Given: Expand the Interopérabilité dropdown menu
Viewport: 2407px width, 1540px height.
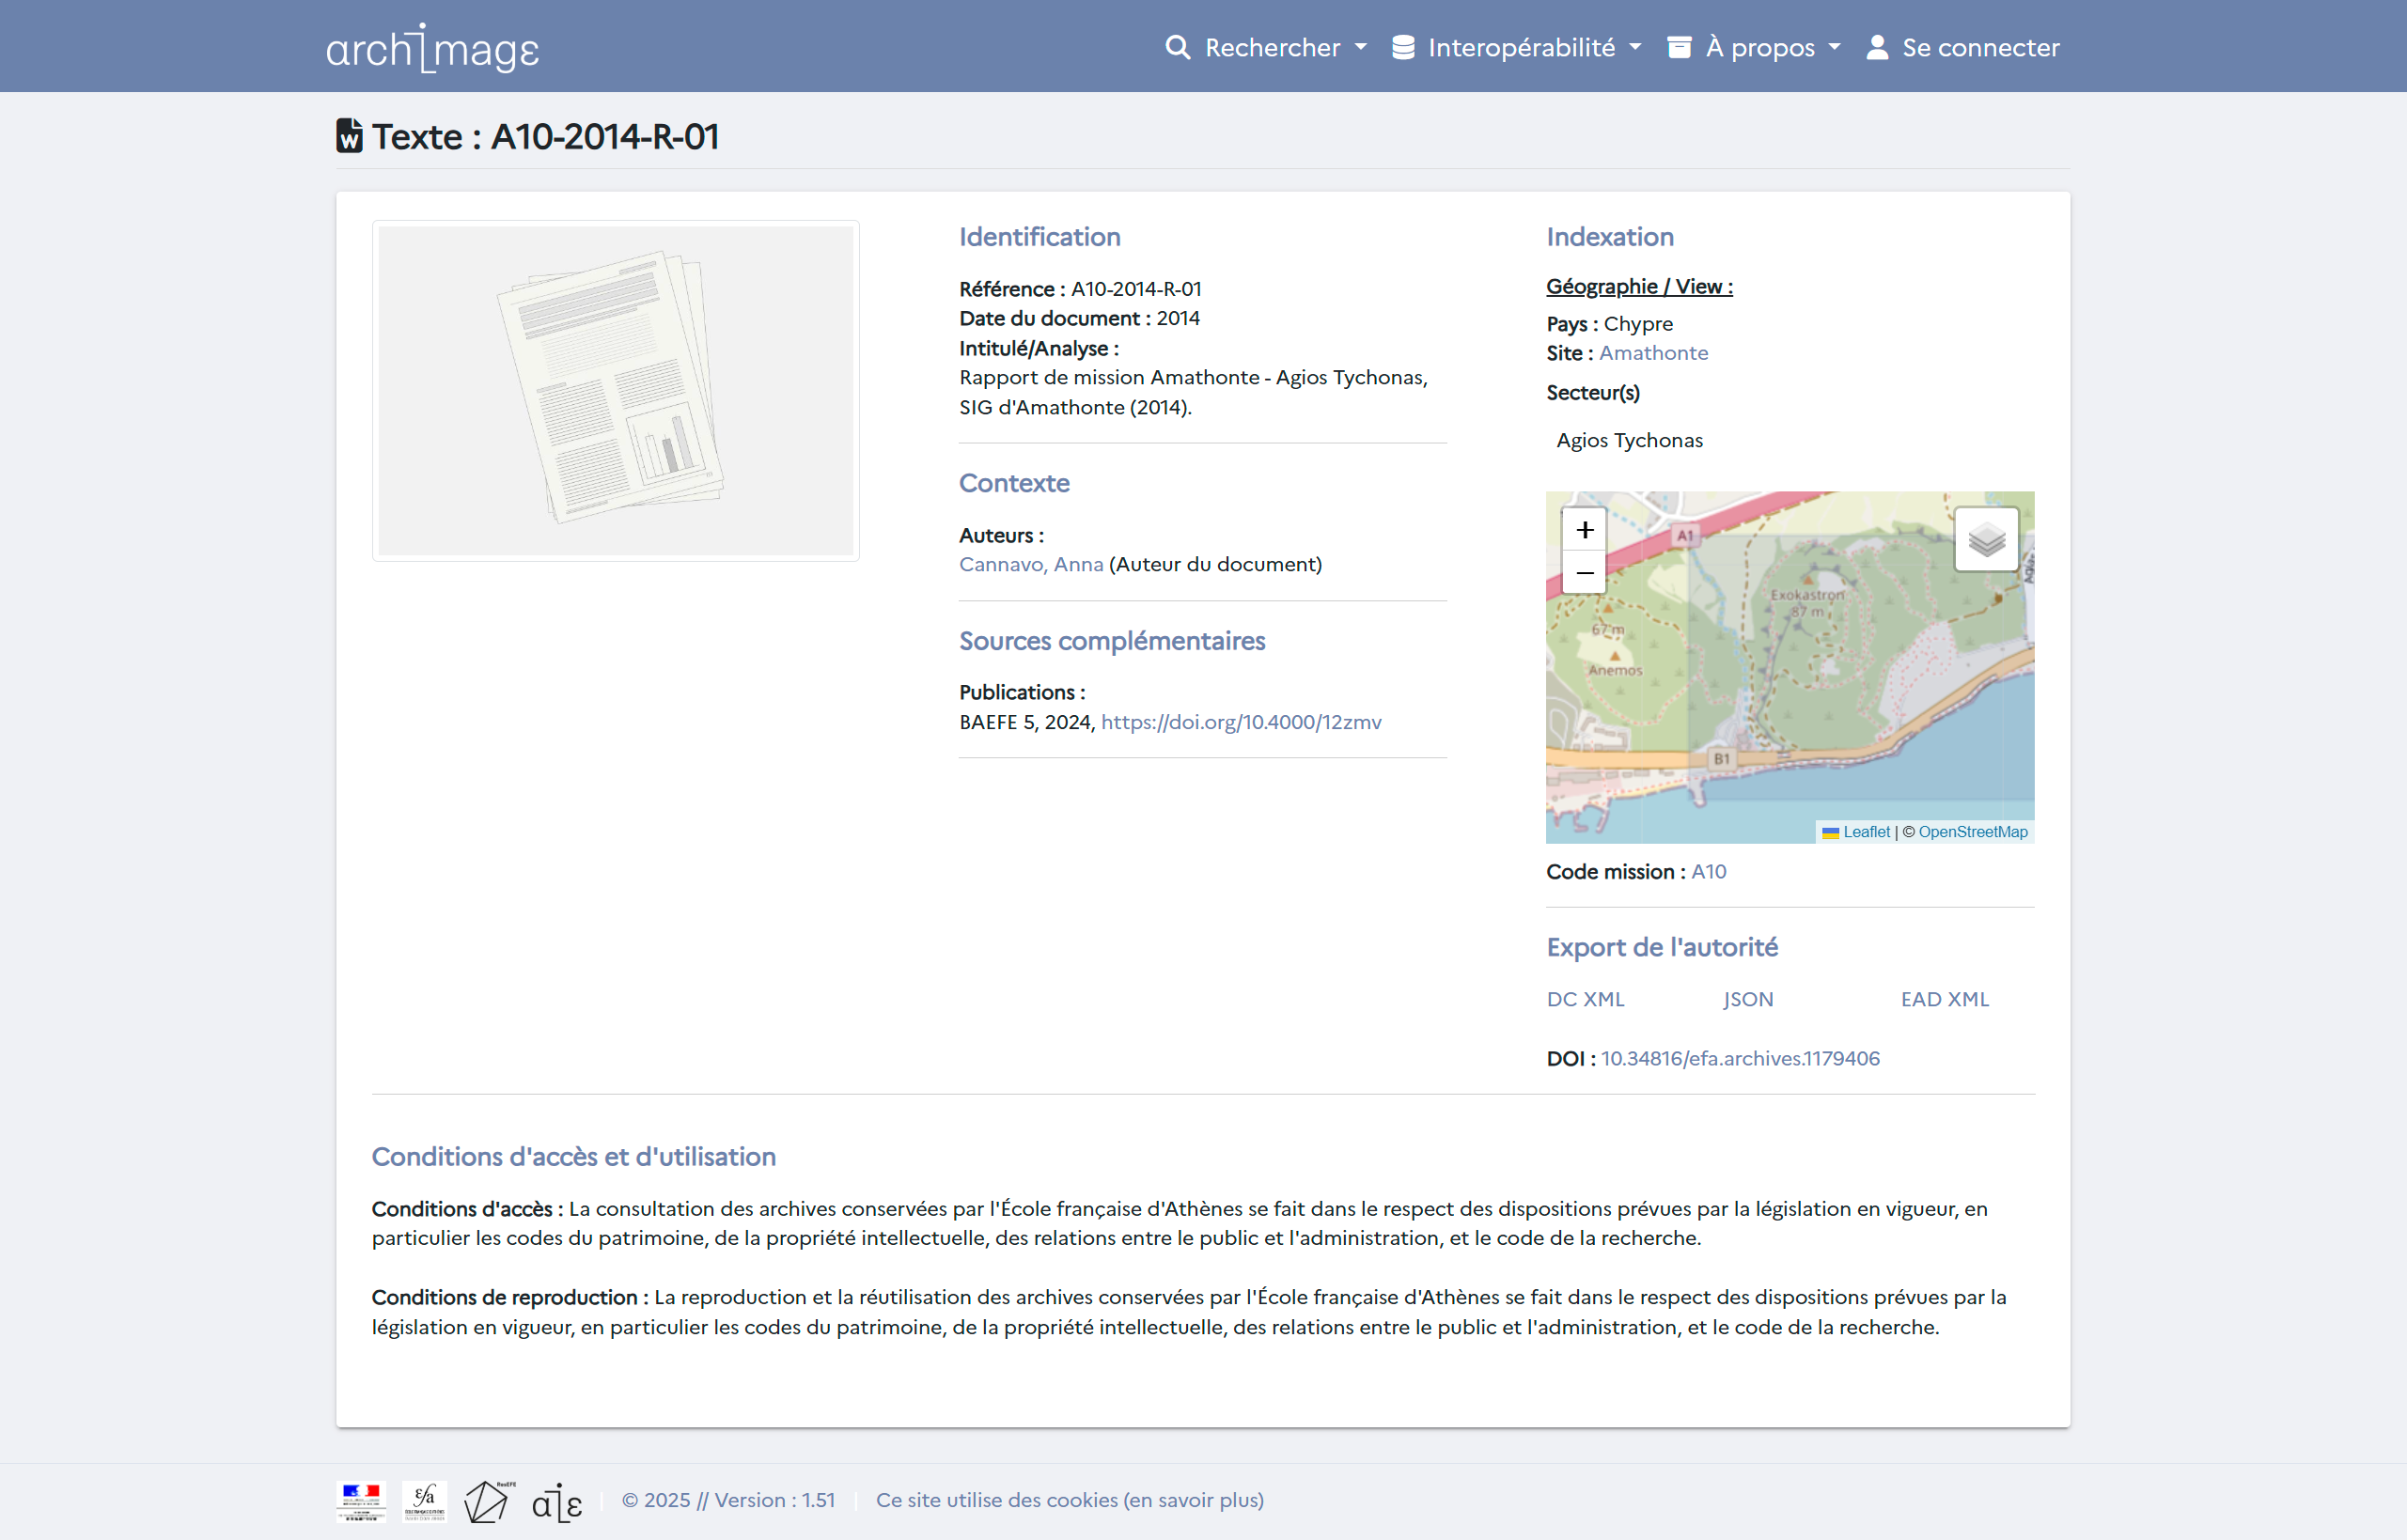Looking at the screenshot, I should (1532, 47).
